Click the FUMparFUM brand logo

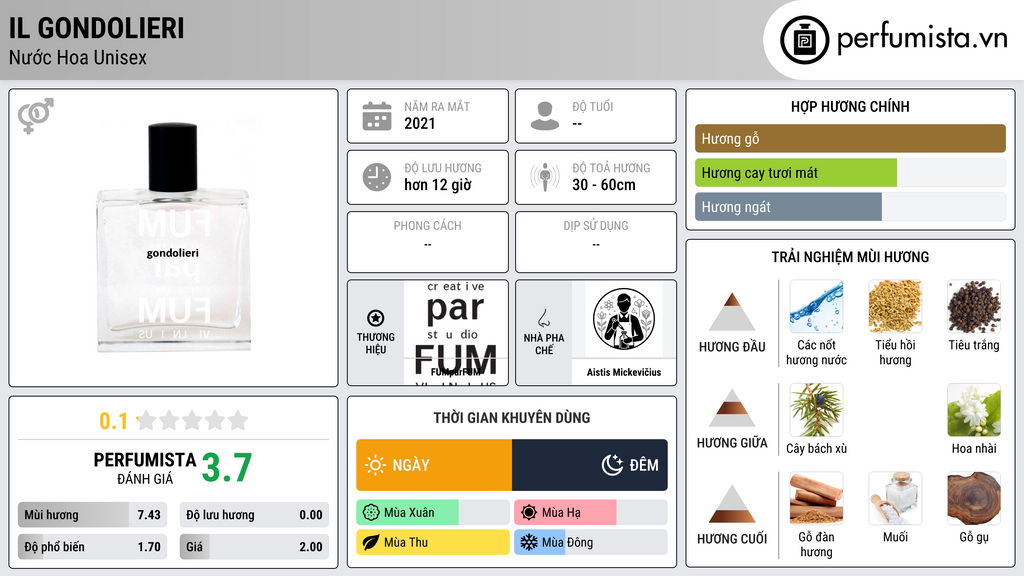[x=456, y=333]
